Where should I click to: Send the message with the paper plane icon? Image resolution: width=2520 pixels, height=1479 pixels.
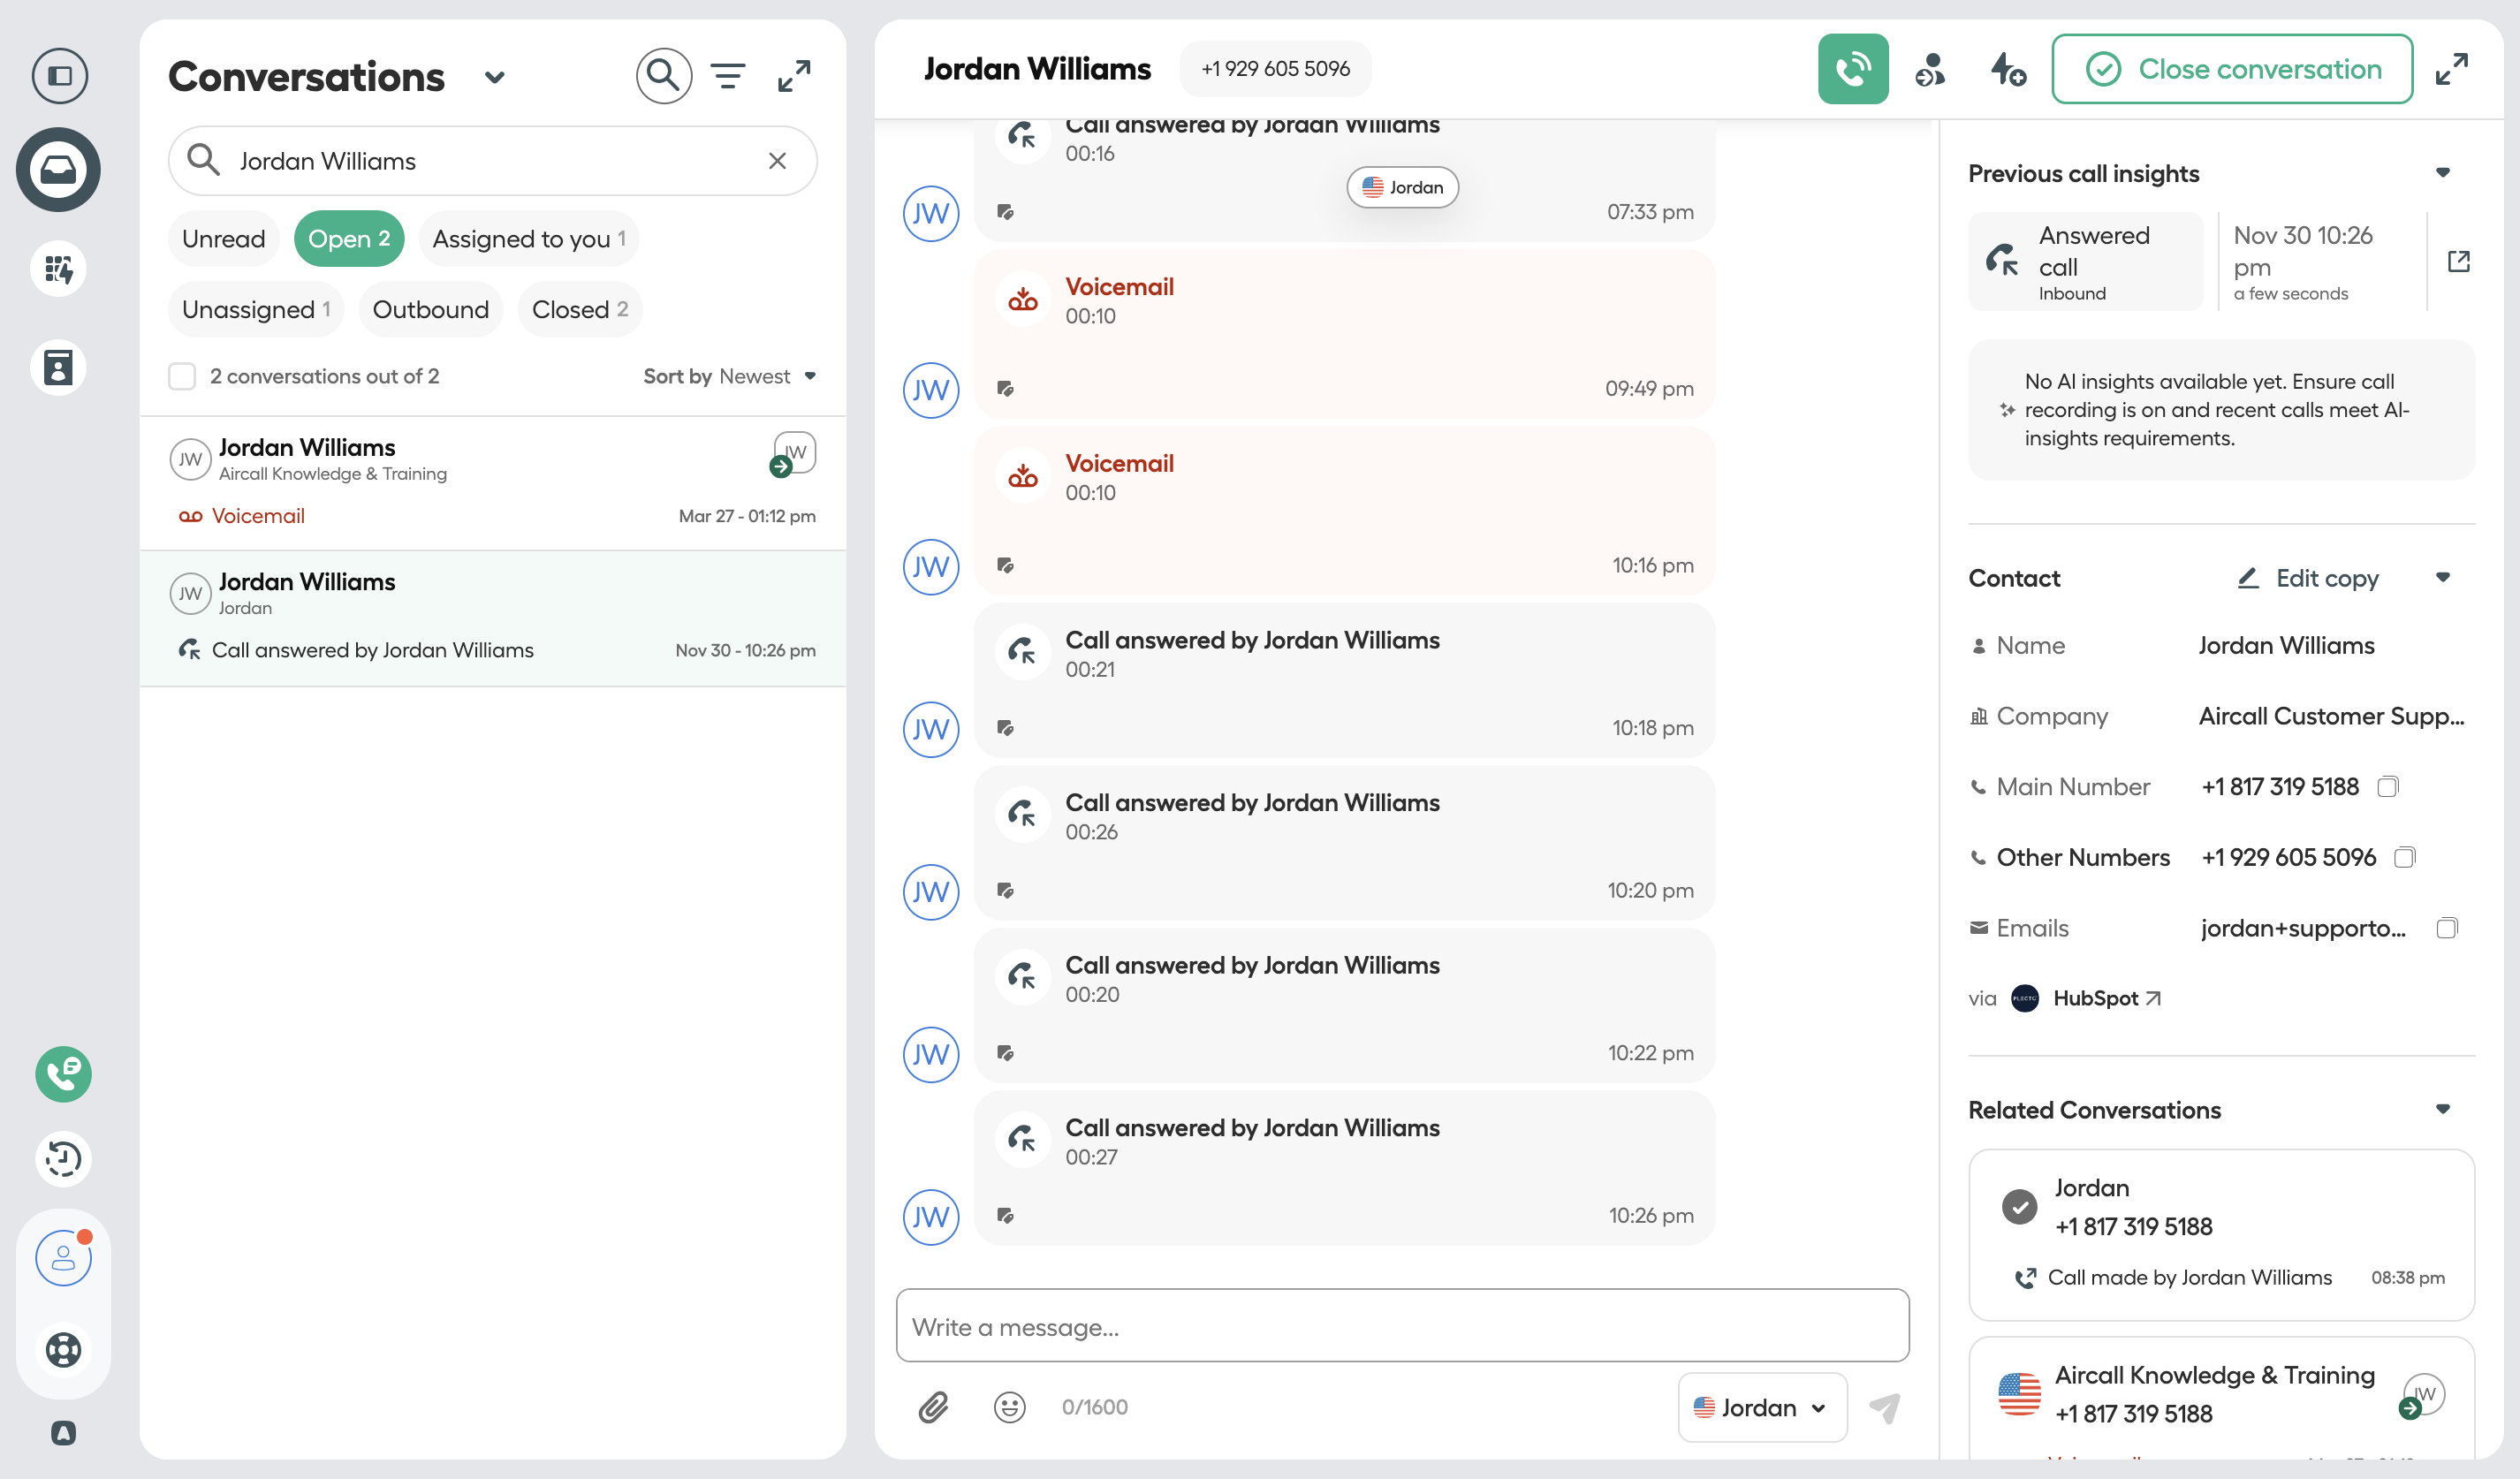(1885, 1407)
